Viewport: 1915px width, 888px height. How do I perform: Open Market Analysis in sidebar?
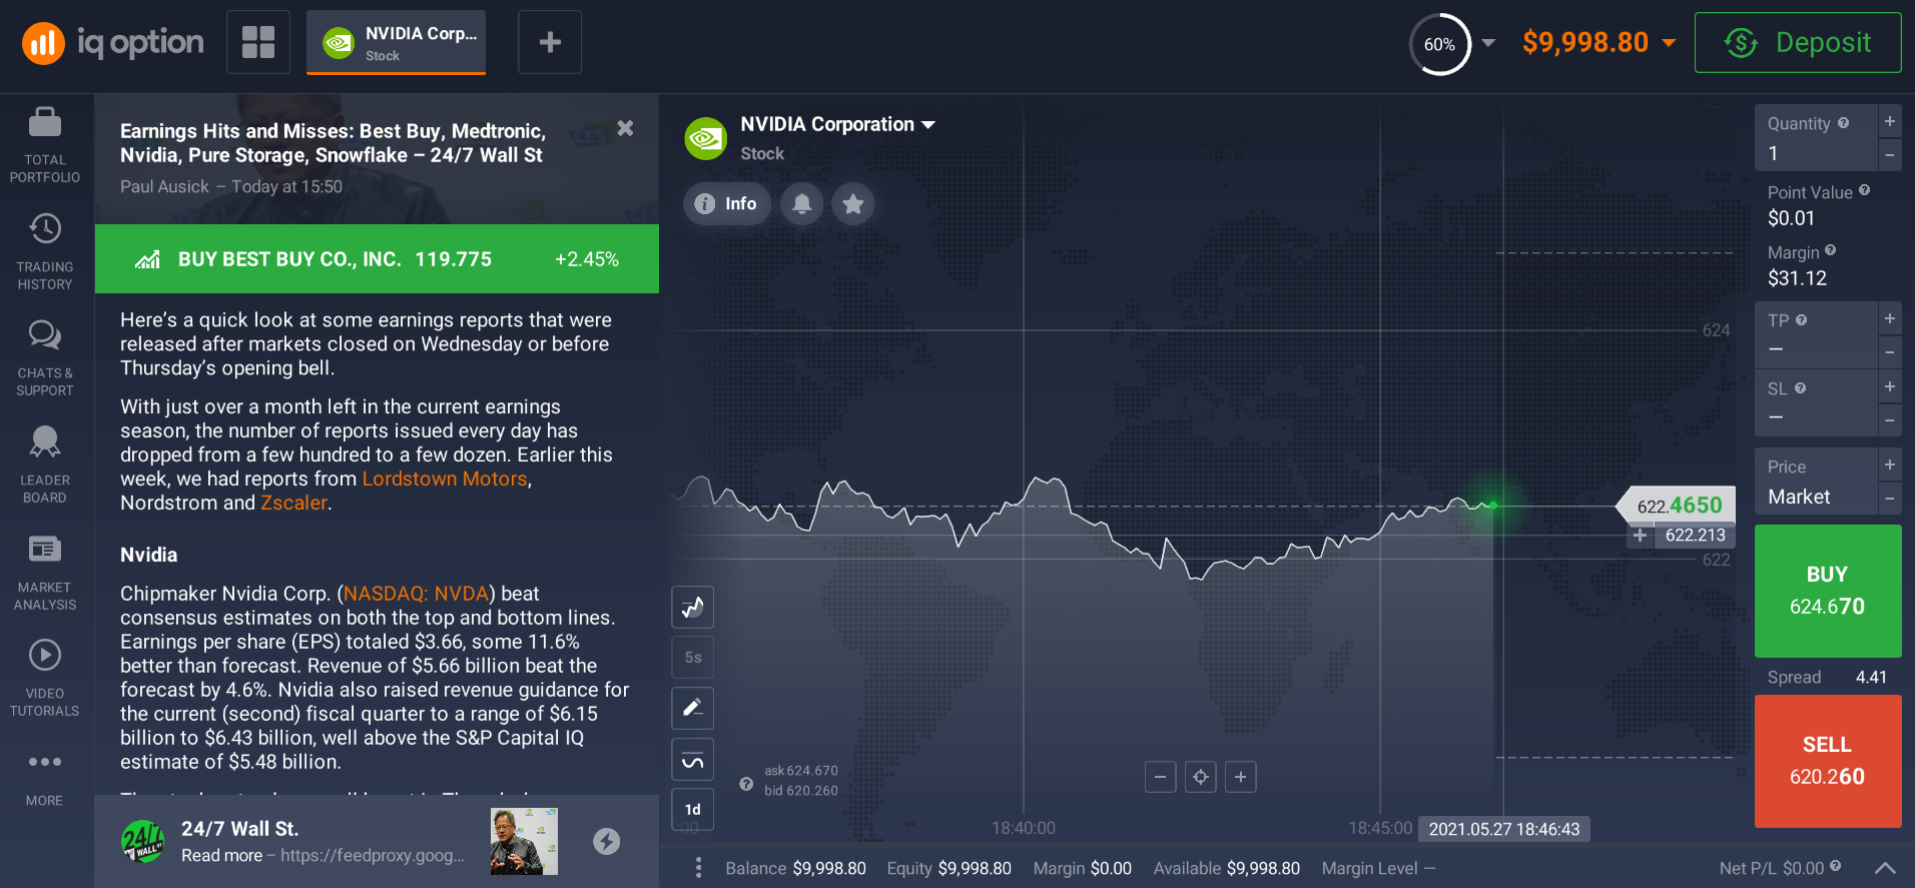tap(45, 572)
